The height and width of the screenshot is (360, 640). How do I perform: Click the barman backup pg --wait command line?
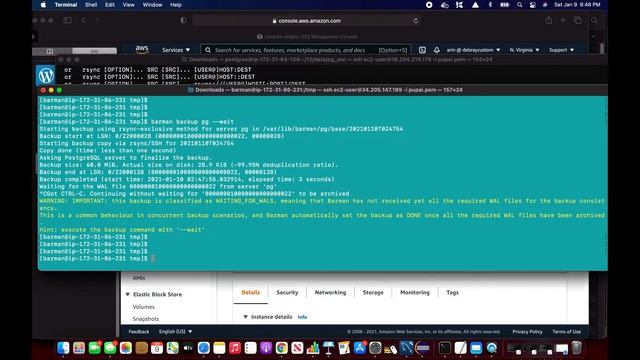(x=137, y=122)
